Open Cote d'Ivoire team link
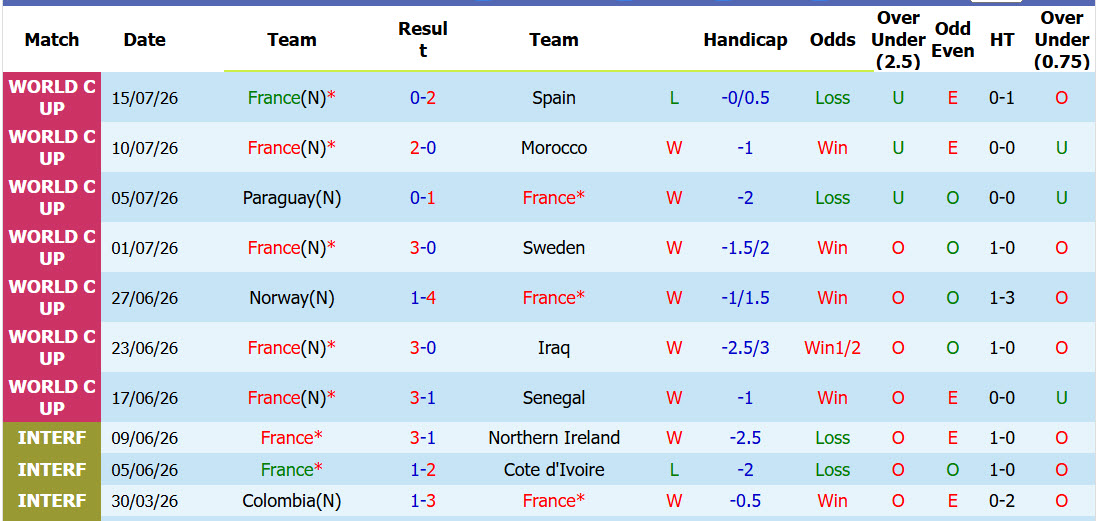This screenshot has height=521, width=1105. pos(554,470)
